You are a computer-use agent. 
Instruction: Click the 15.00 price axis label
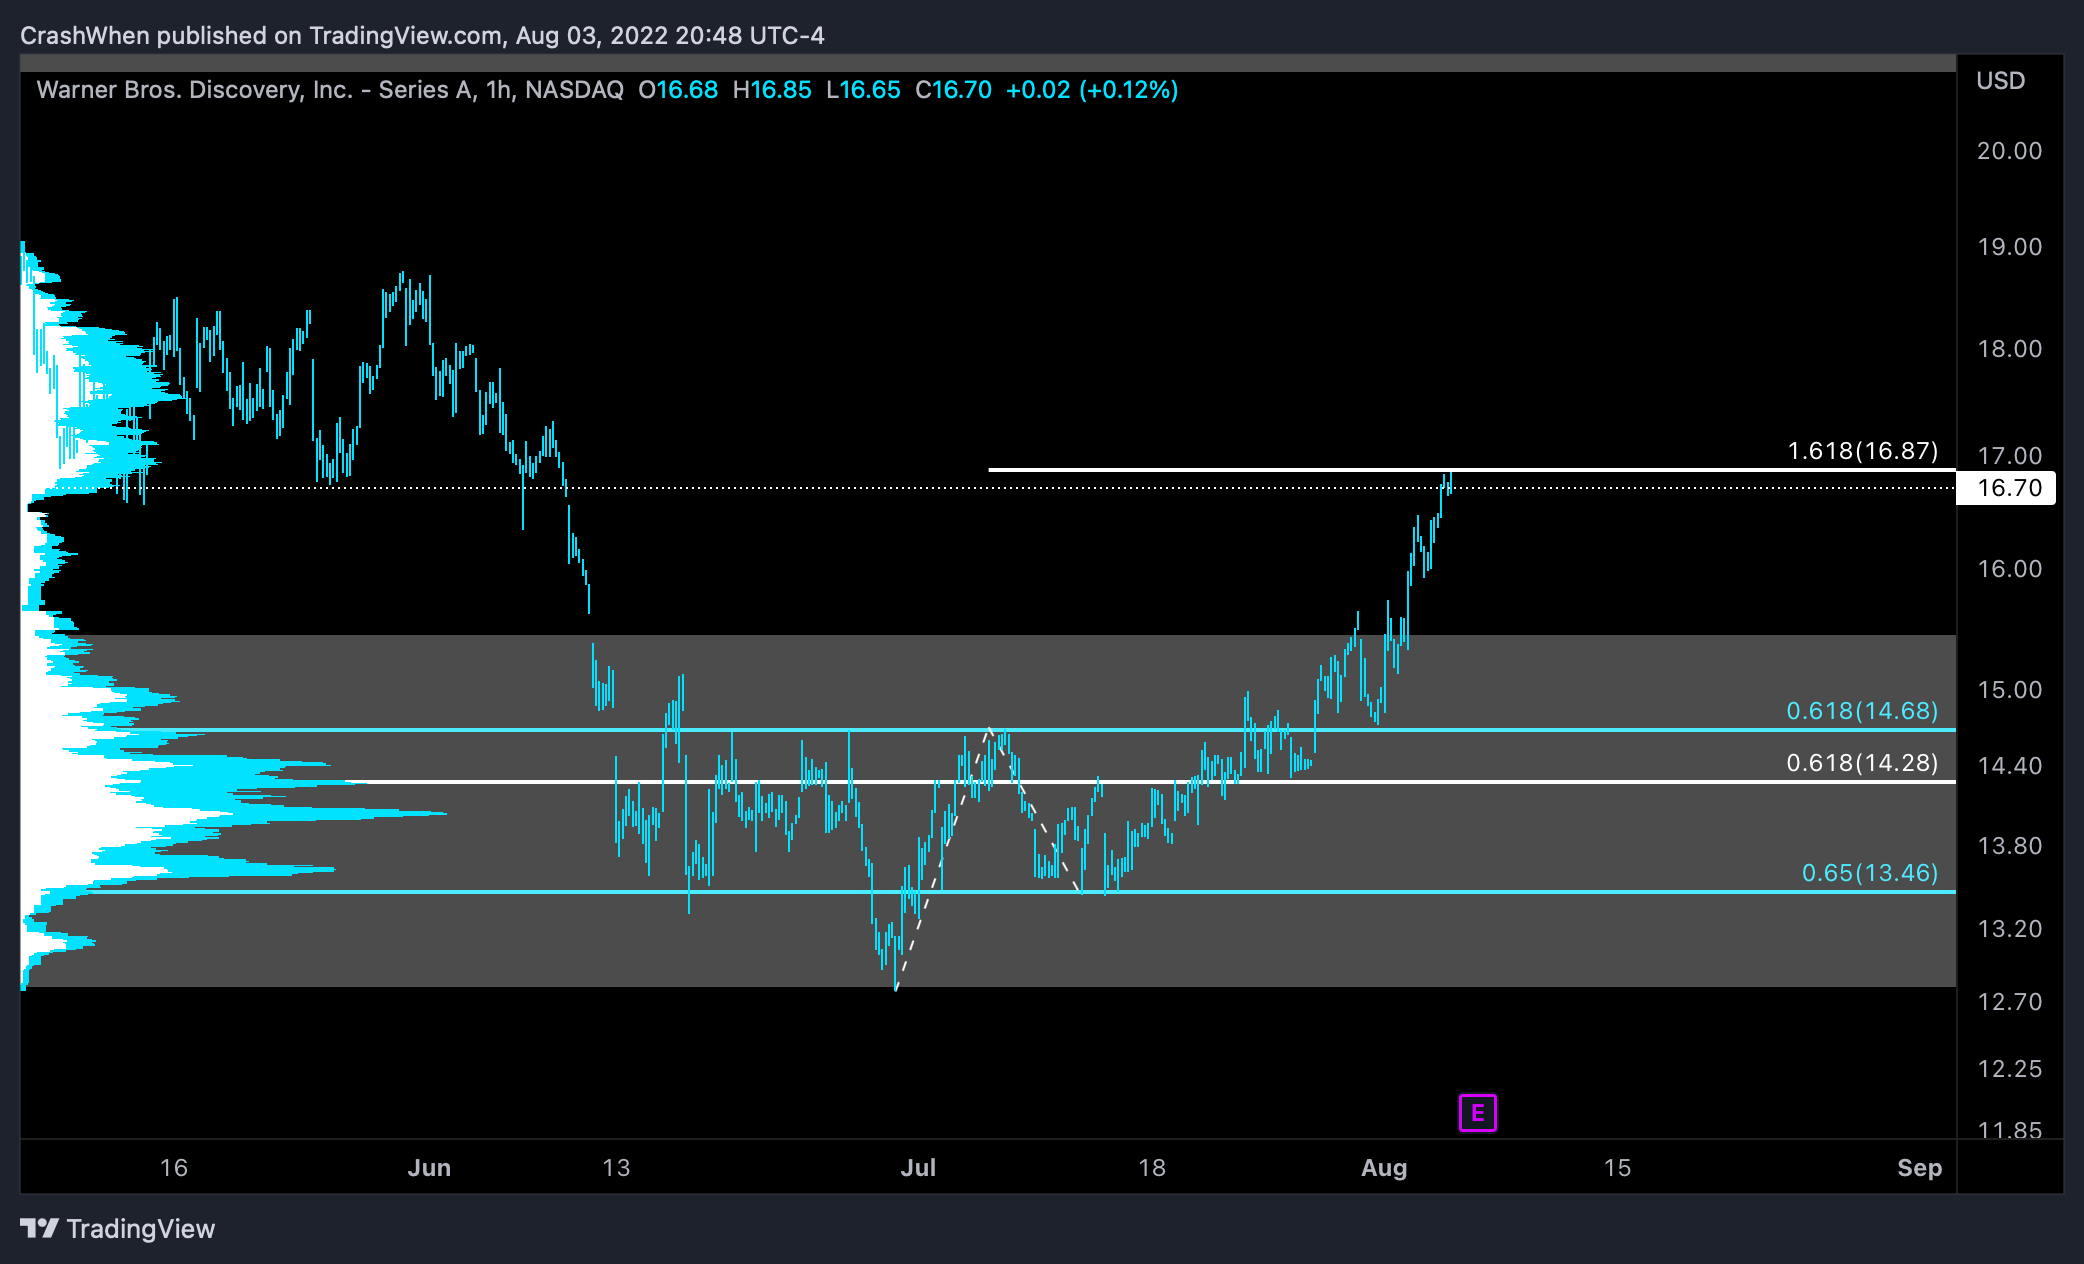2009,690
